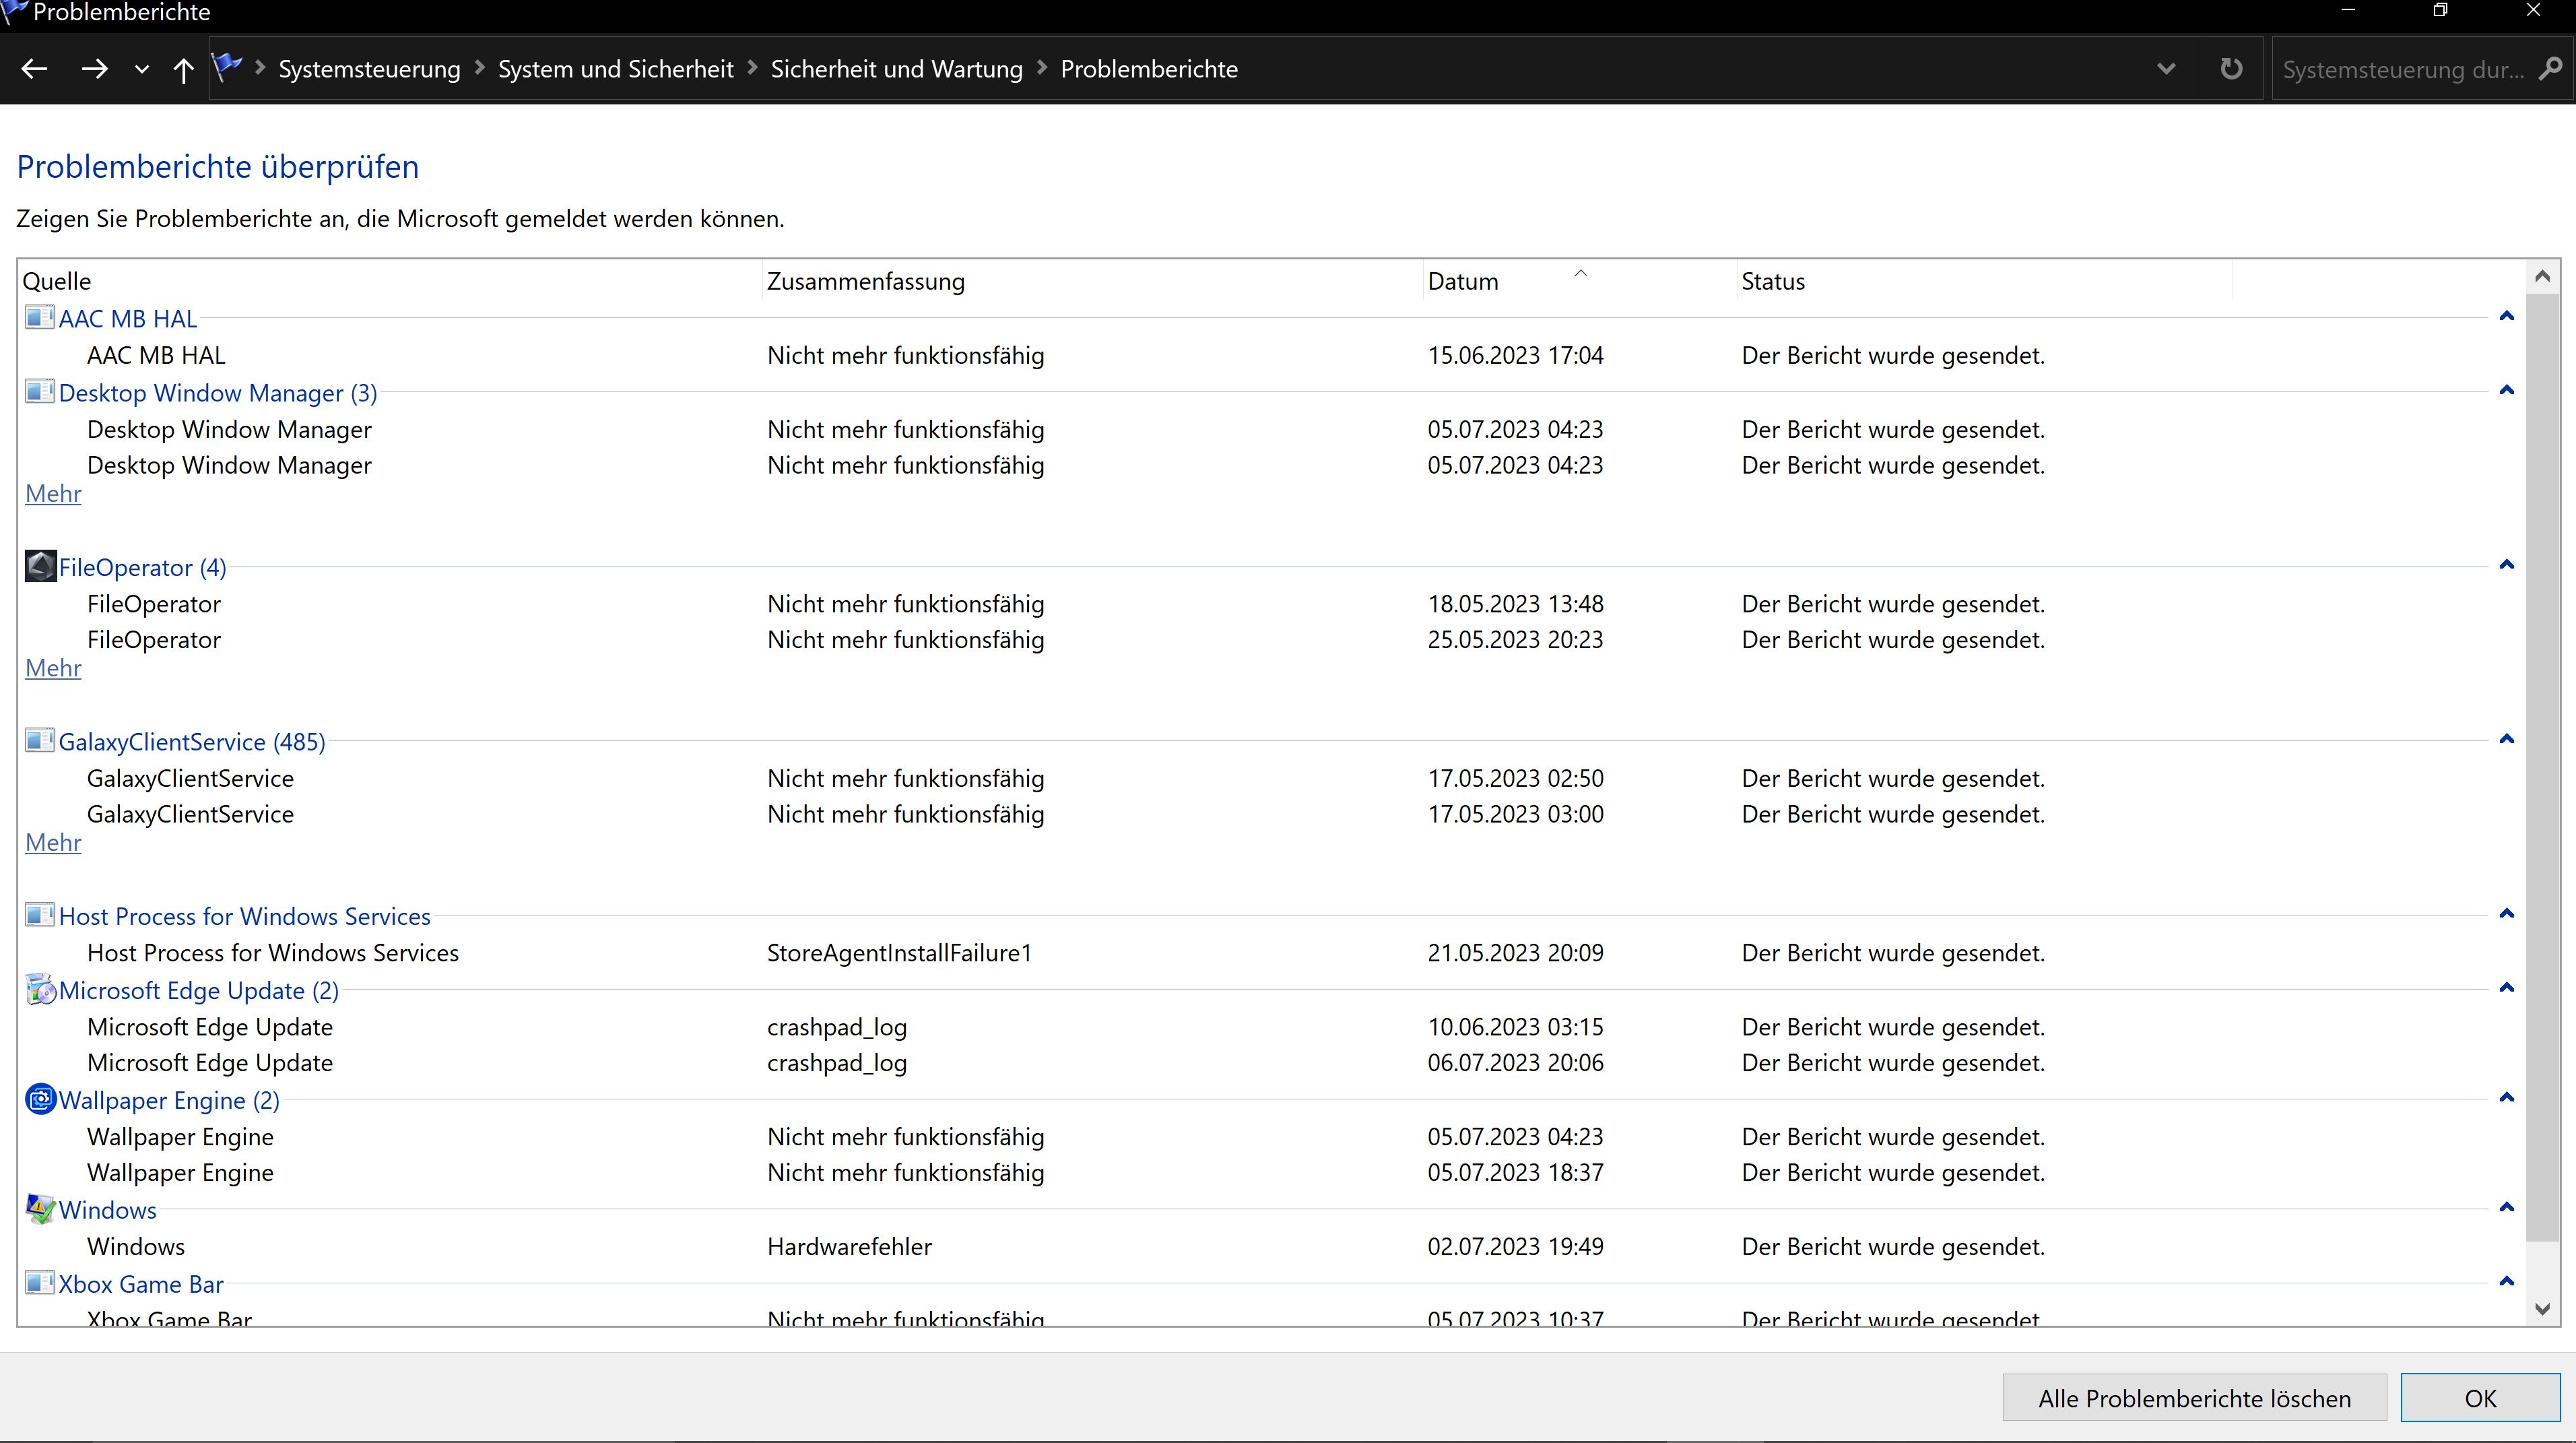Click the FileOperator group icon
This screenshot has width=2576, height=1443.
coord(40,566)
